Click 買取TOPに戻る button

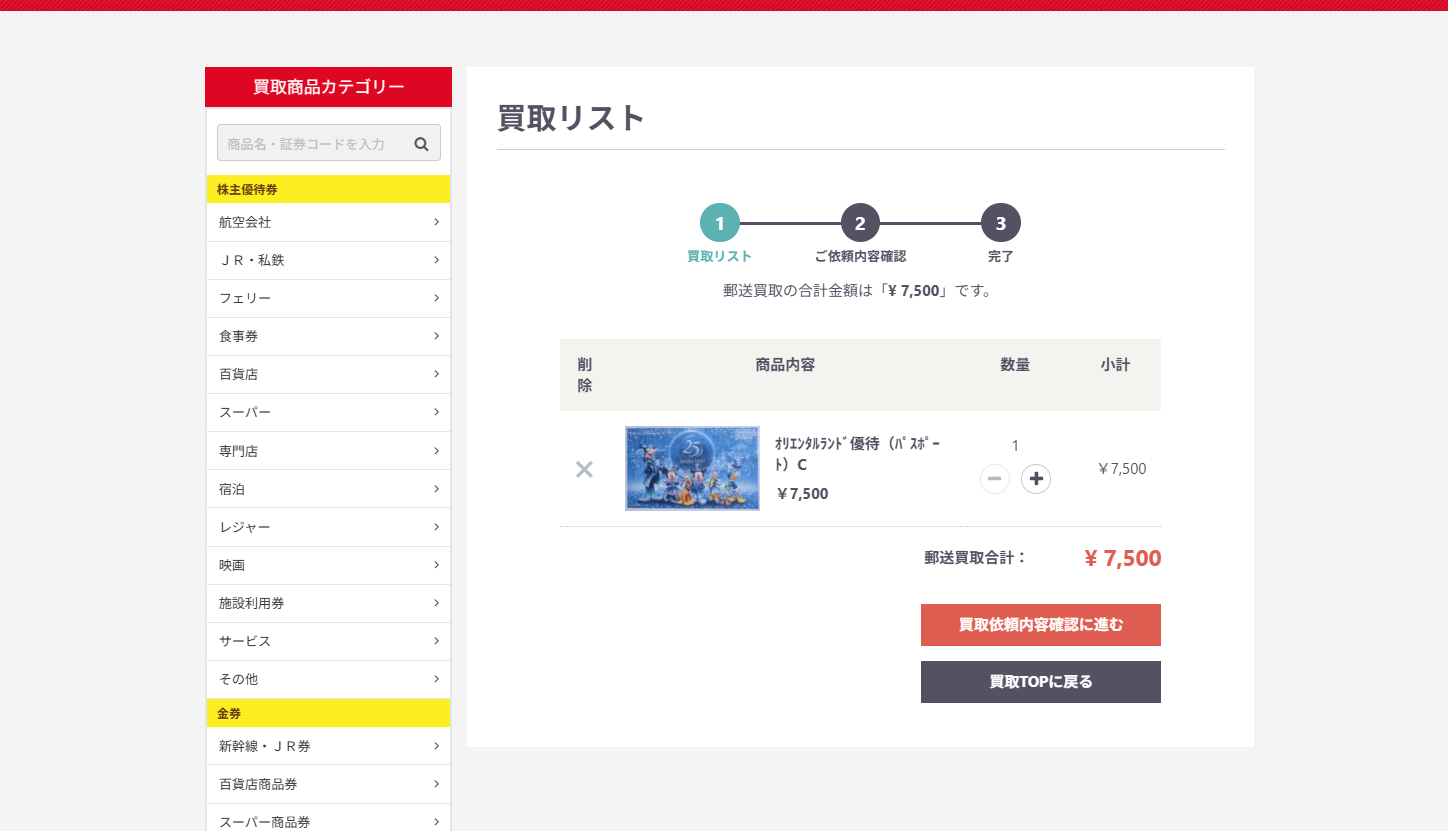point(1041,682)
